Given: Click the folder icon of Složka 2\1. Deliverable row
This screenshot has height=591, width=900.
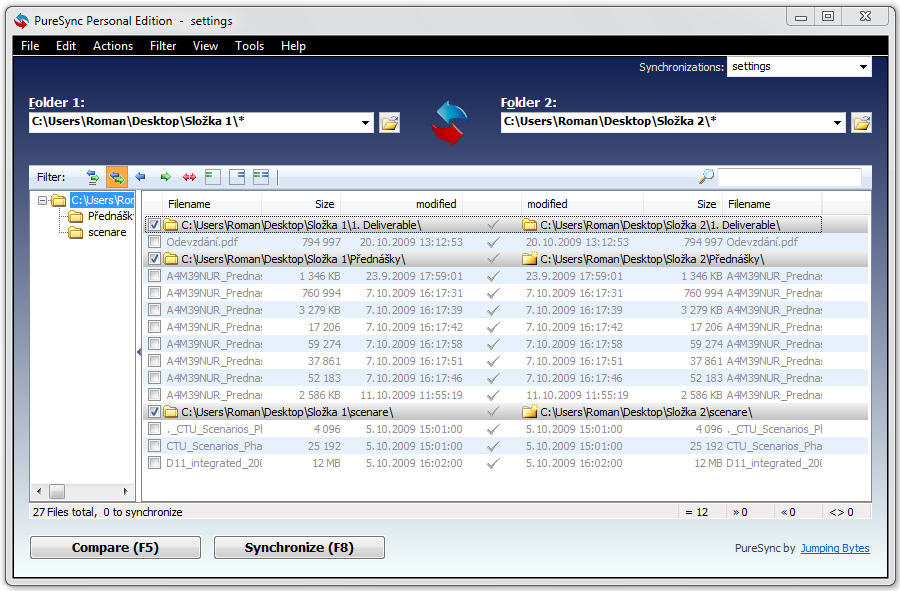Looking at the screenshot, I should click(530, 225).
